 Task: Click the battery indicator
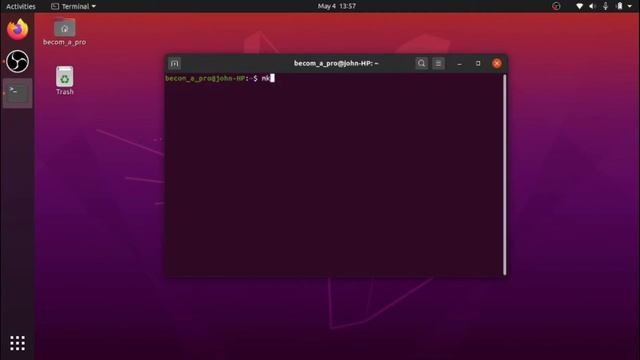tap(620, 6)
